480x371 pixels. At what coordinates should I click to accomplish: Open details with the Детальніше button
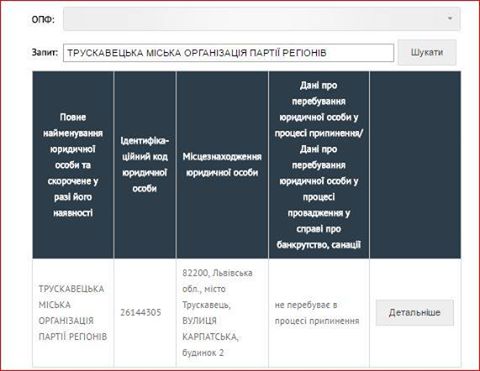pos(415,313)
